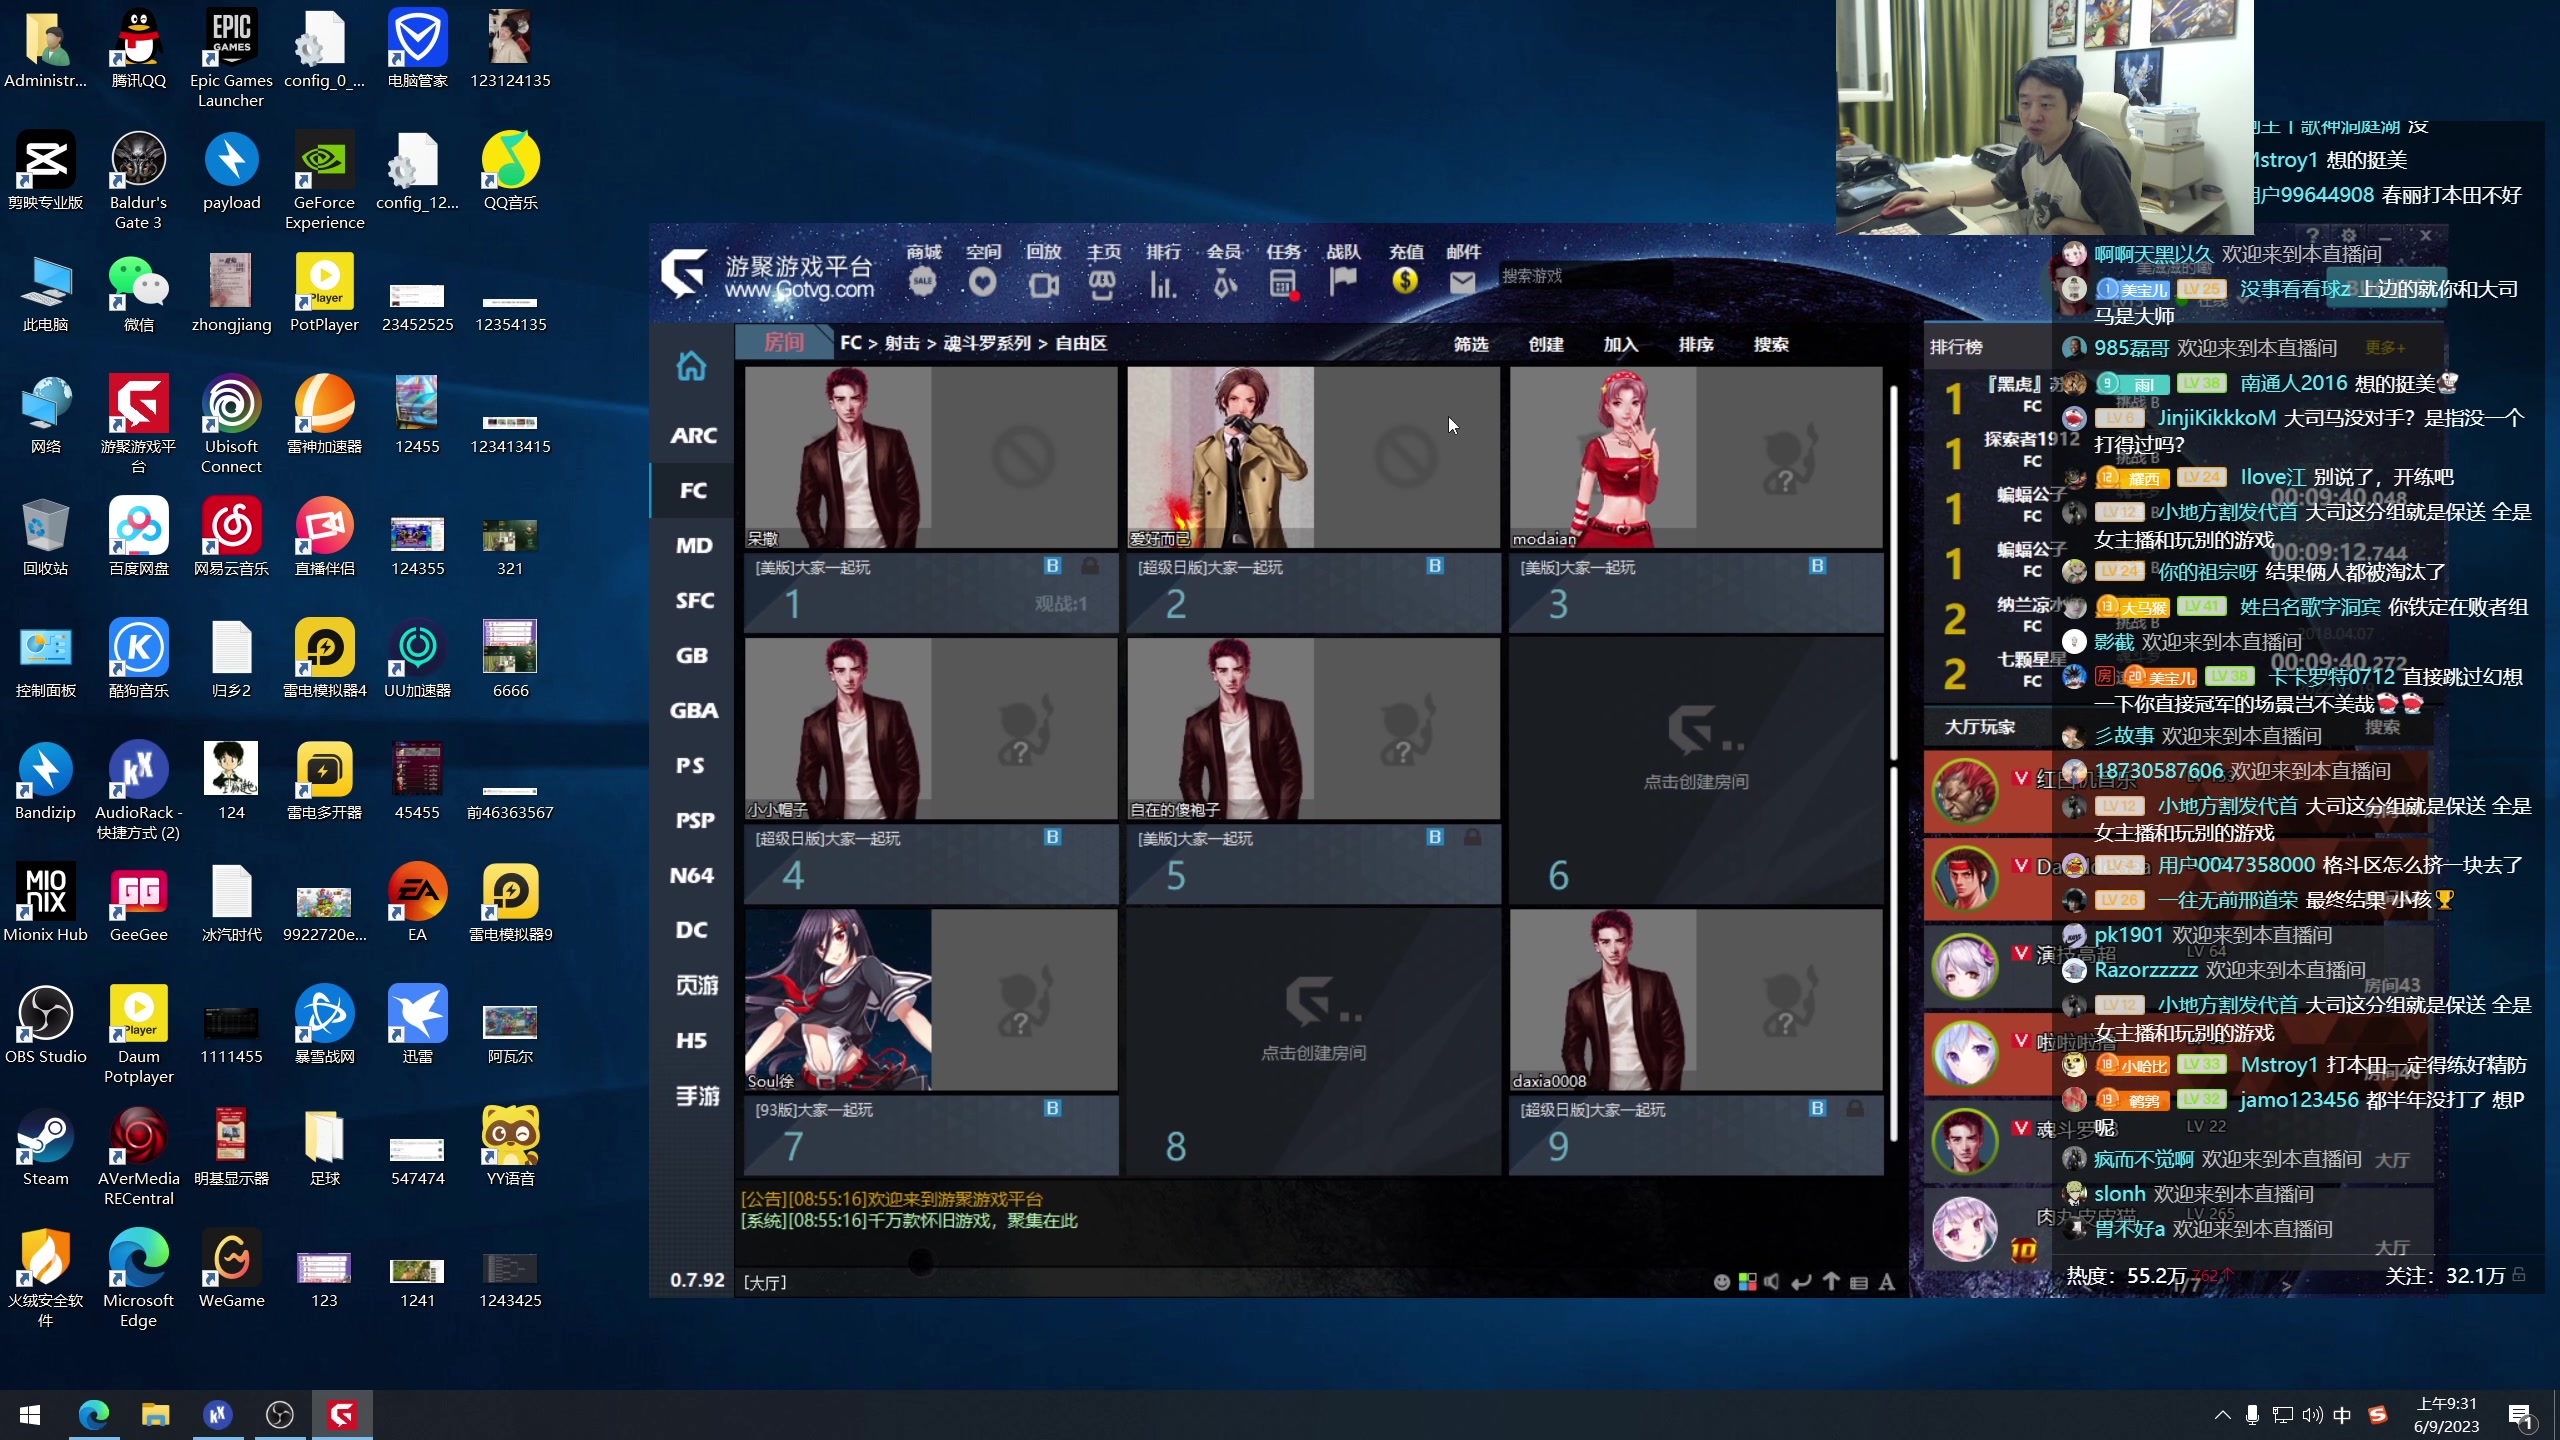Open the 战队 team flag icon

click(x=1343, y=271)
